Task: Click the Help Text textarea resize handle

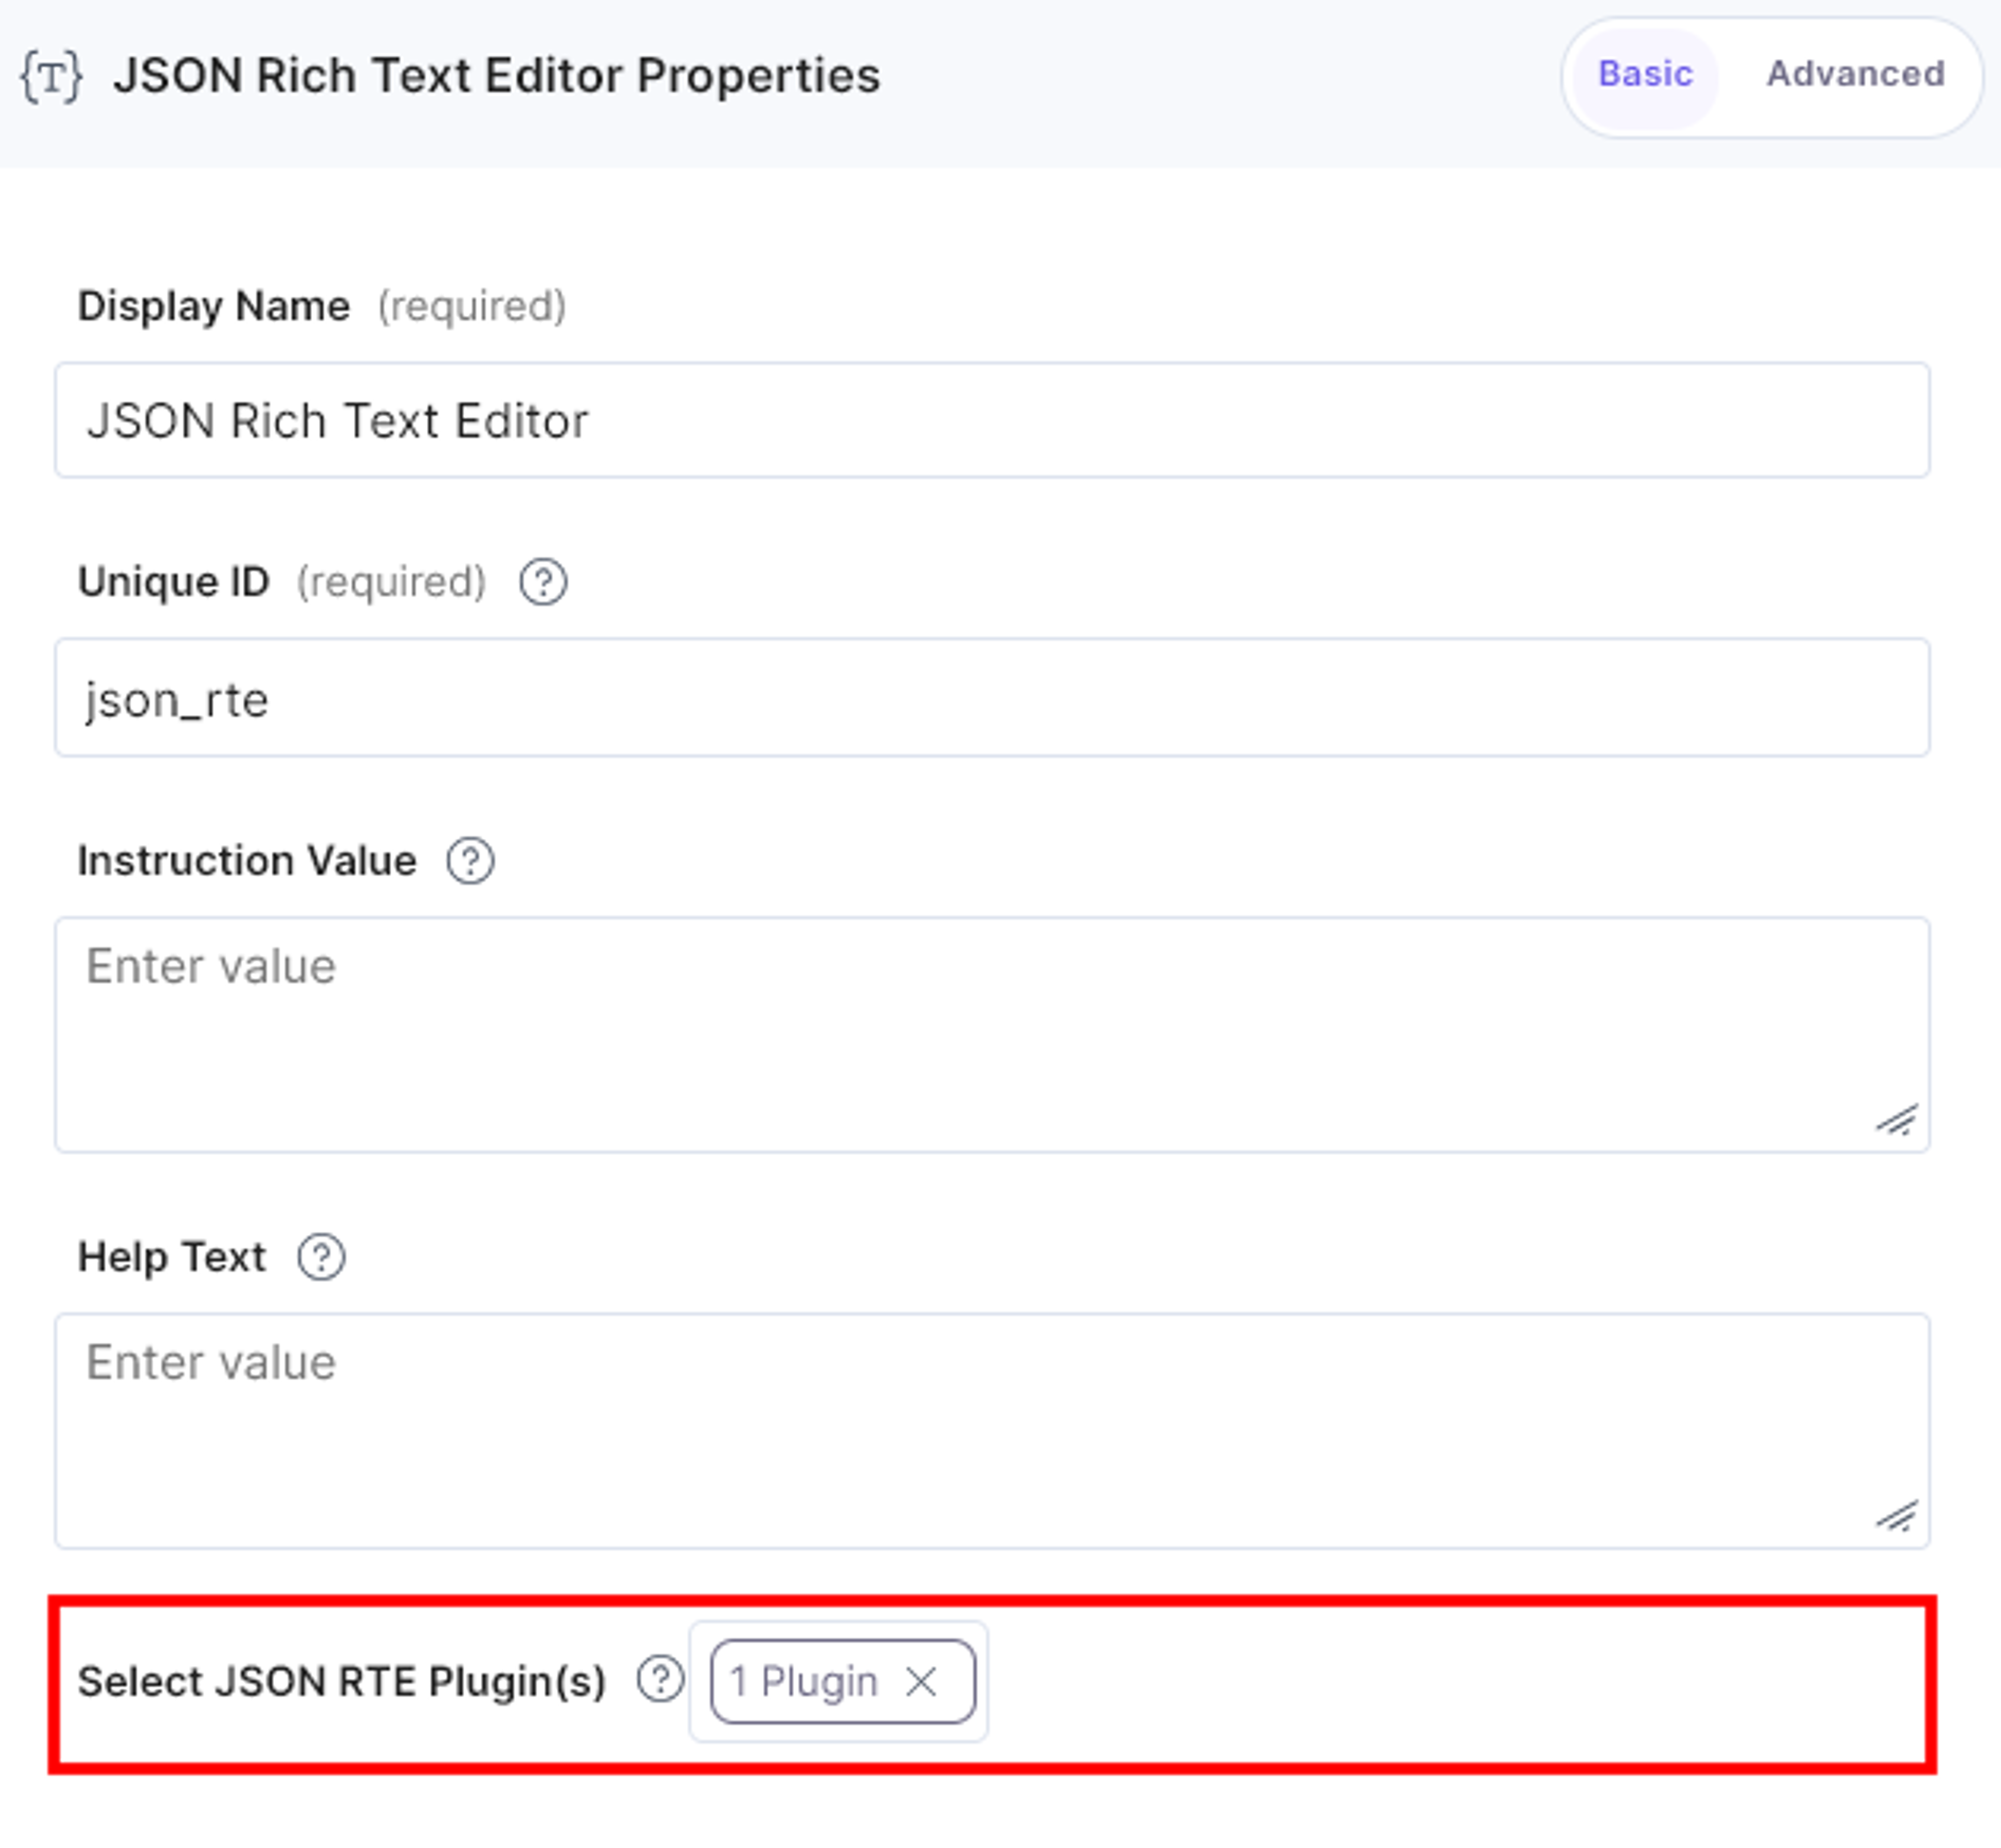Action: [1897, 1517]
